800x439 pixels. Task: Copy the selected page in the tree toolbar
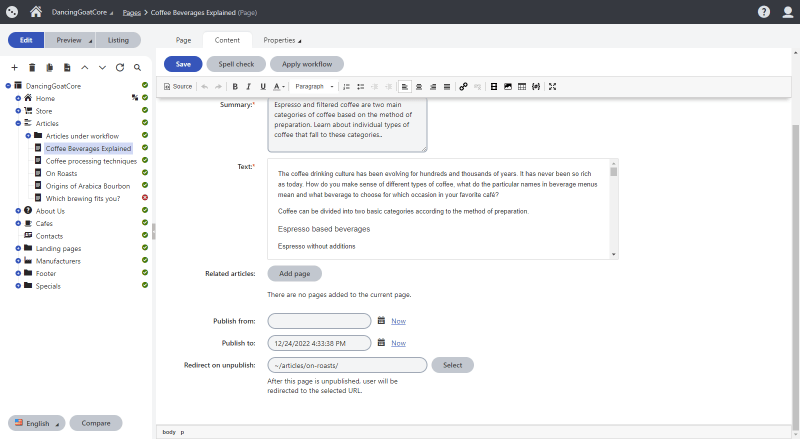tap(49, 67)
